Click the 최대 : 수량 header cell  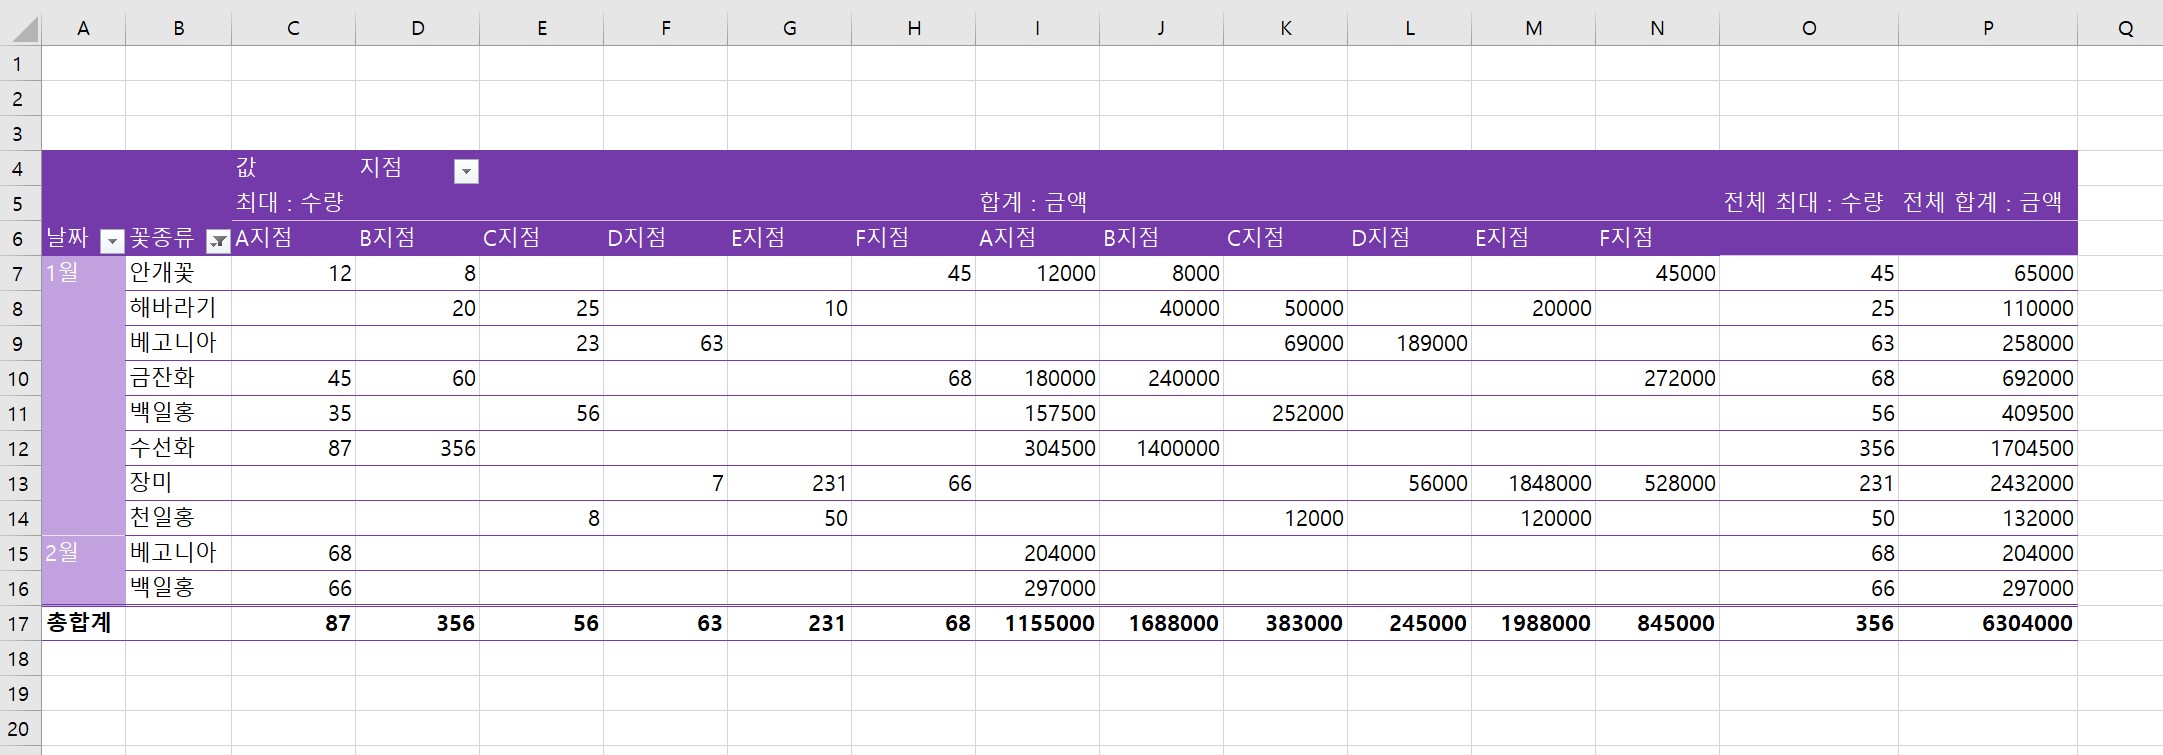[x=294, y=203]
